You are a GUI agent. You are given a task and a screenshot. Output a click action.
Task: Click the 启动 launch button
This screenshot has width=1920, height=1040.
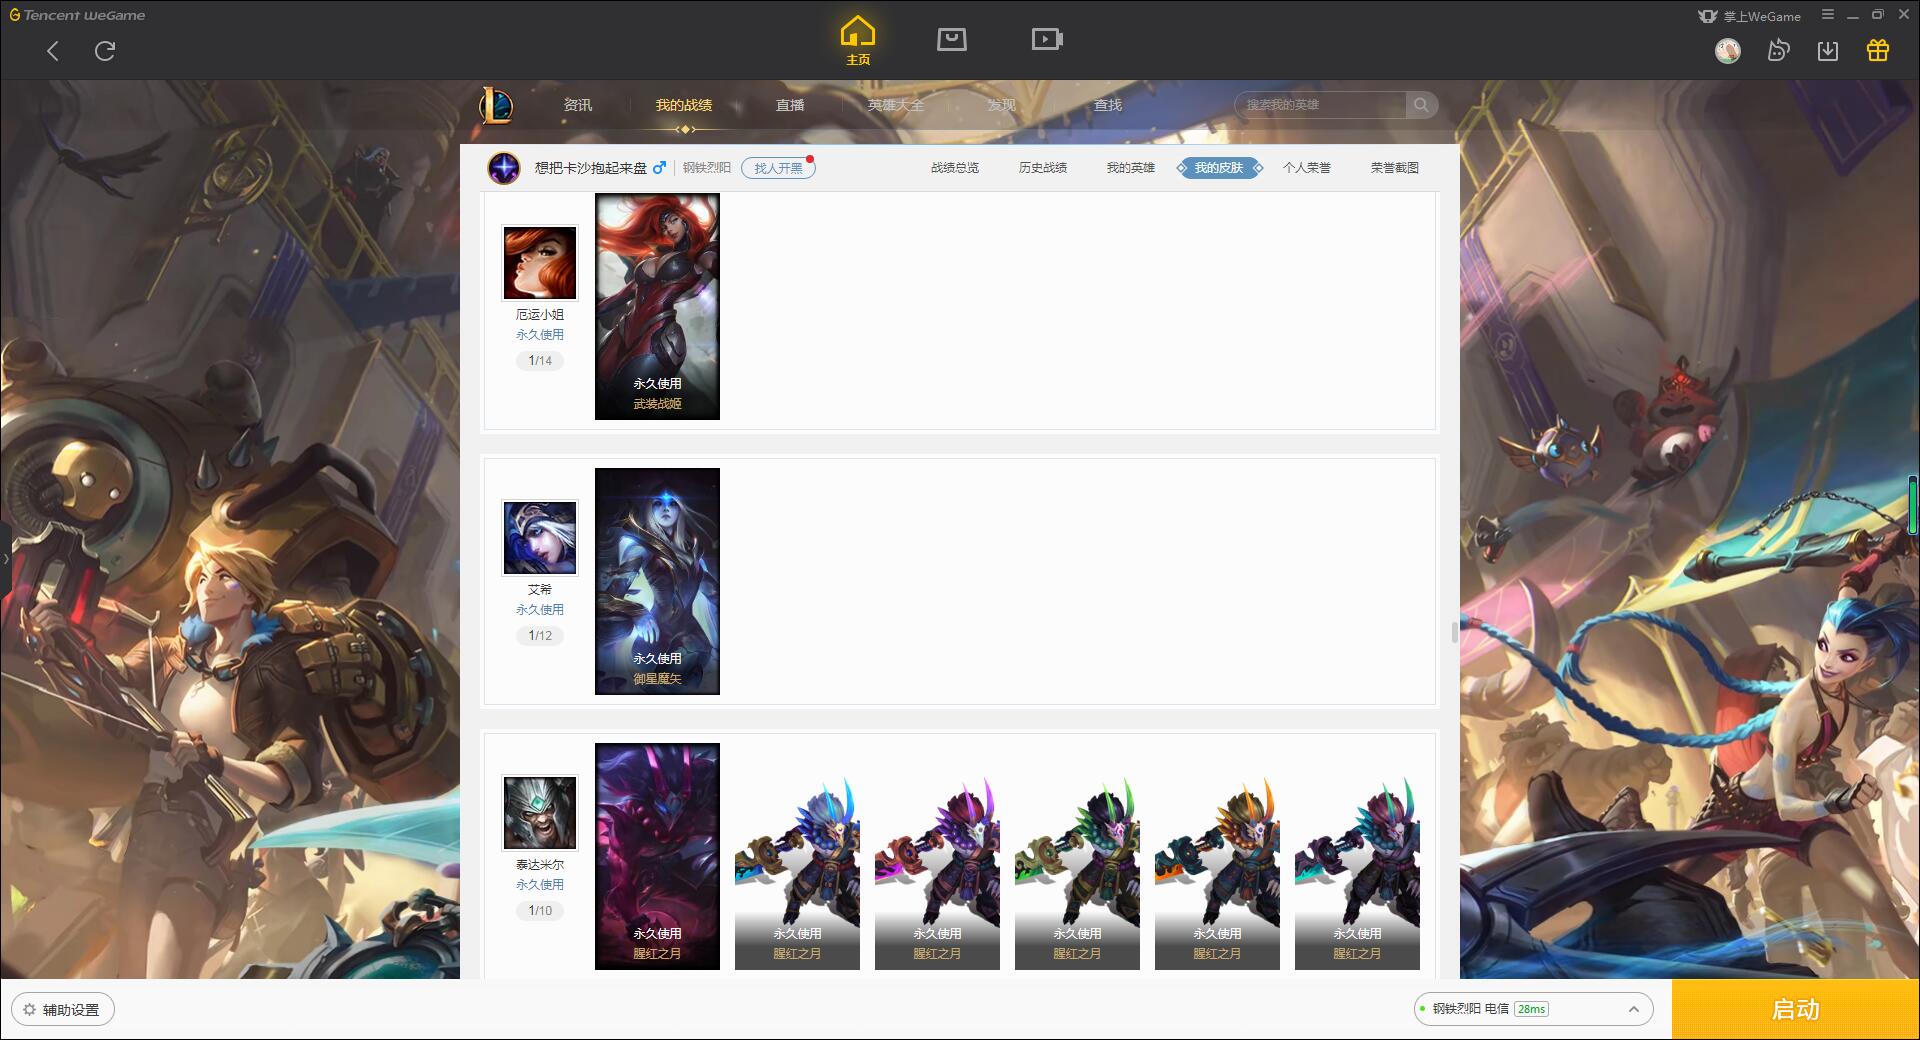[x=1795, y=1009]
